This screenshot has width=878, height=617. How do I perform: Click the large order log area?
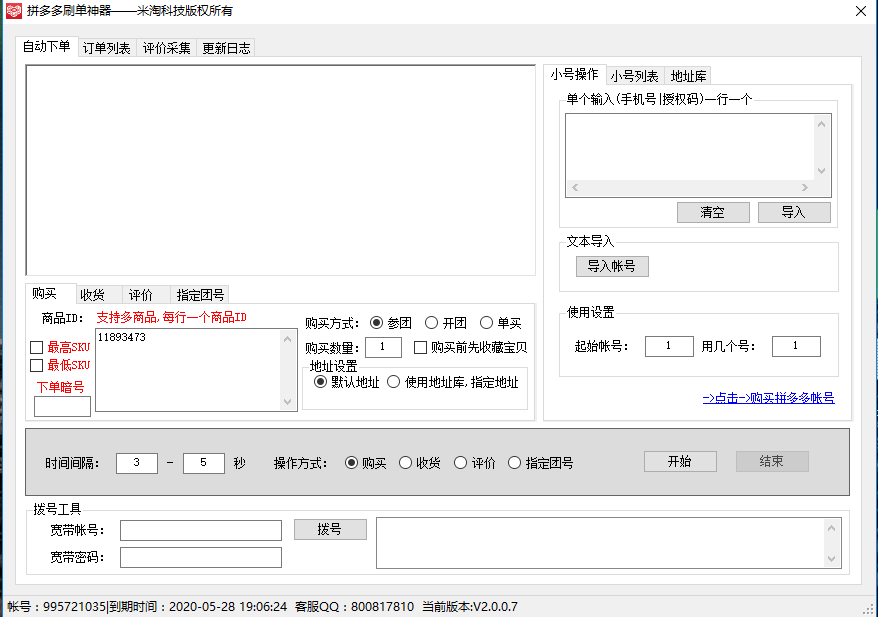point(281,170)
